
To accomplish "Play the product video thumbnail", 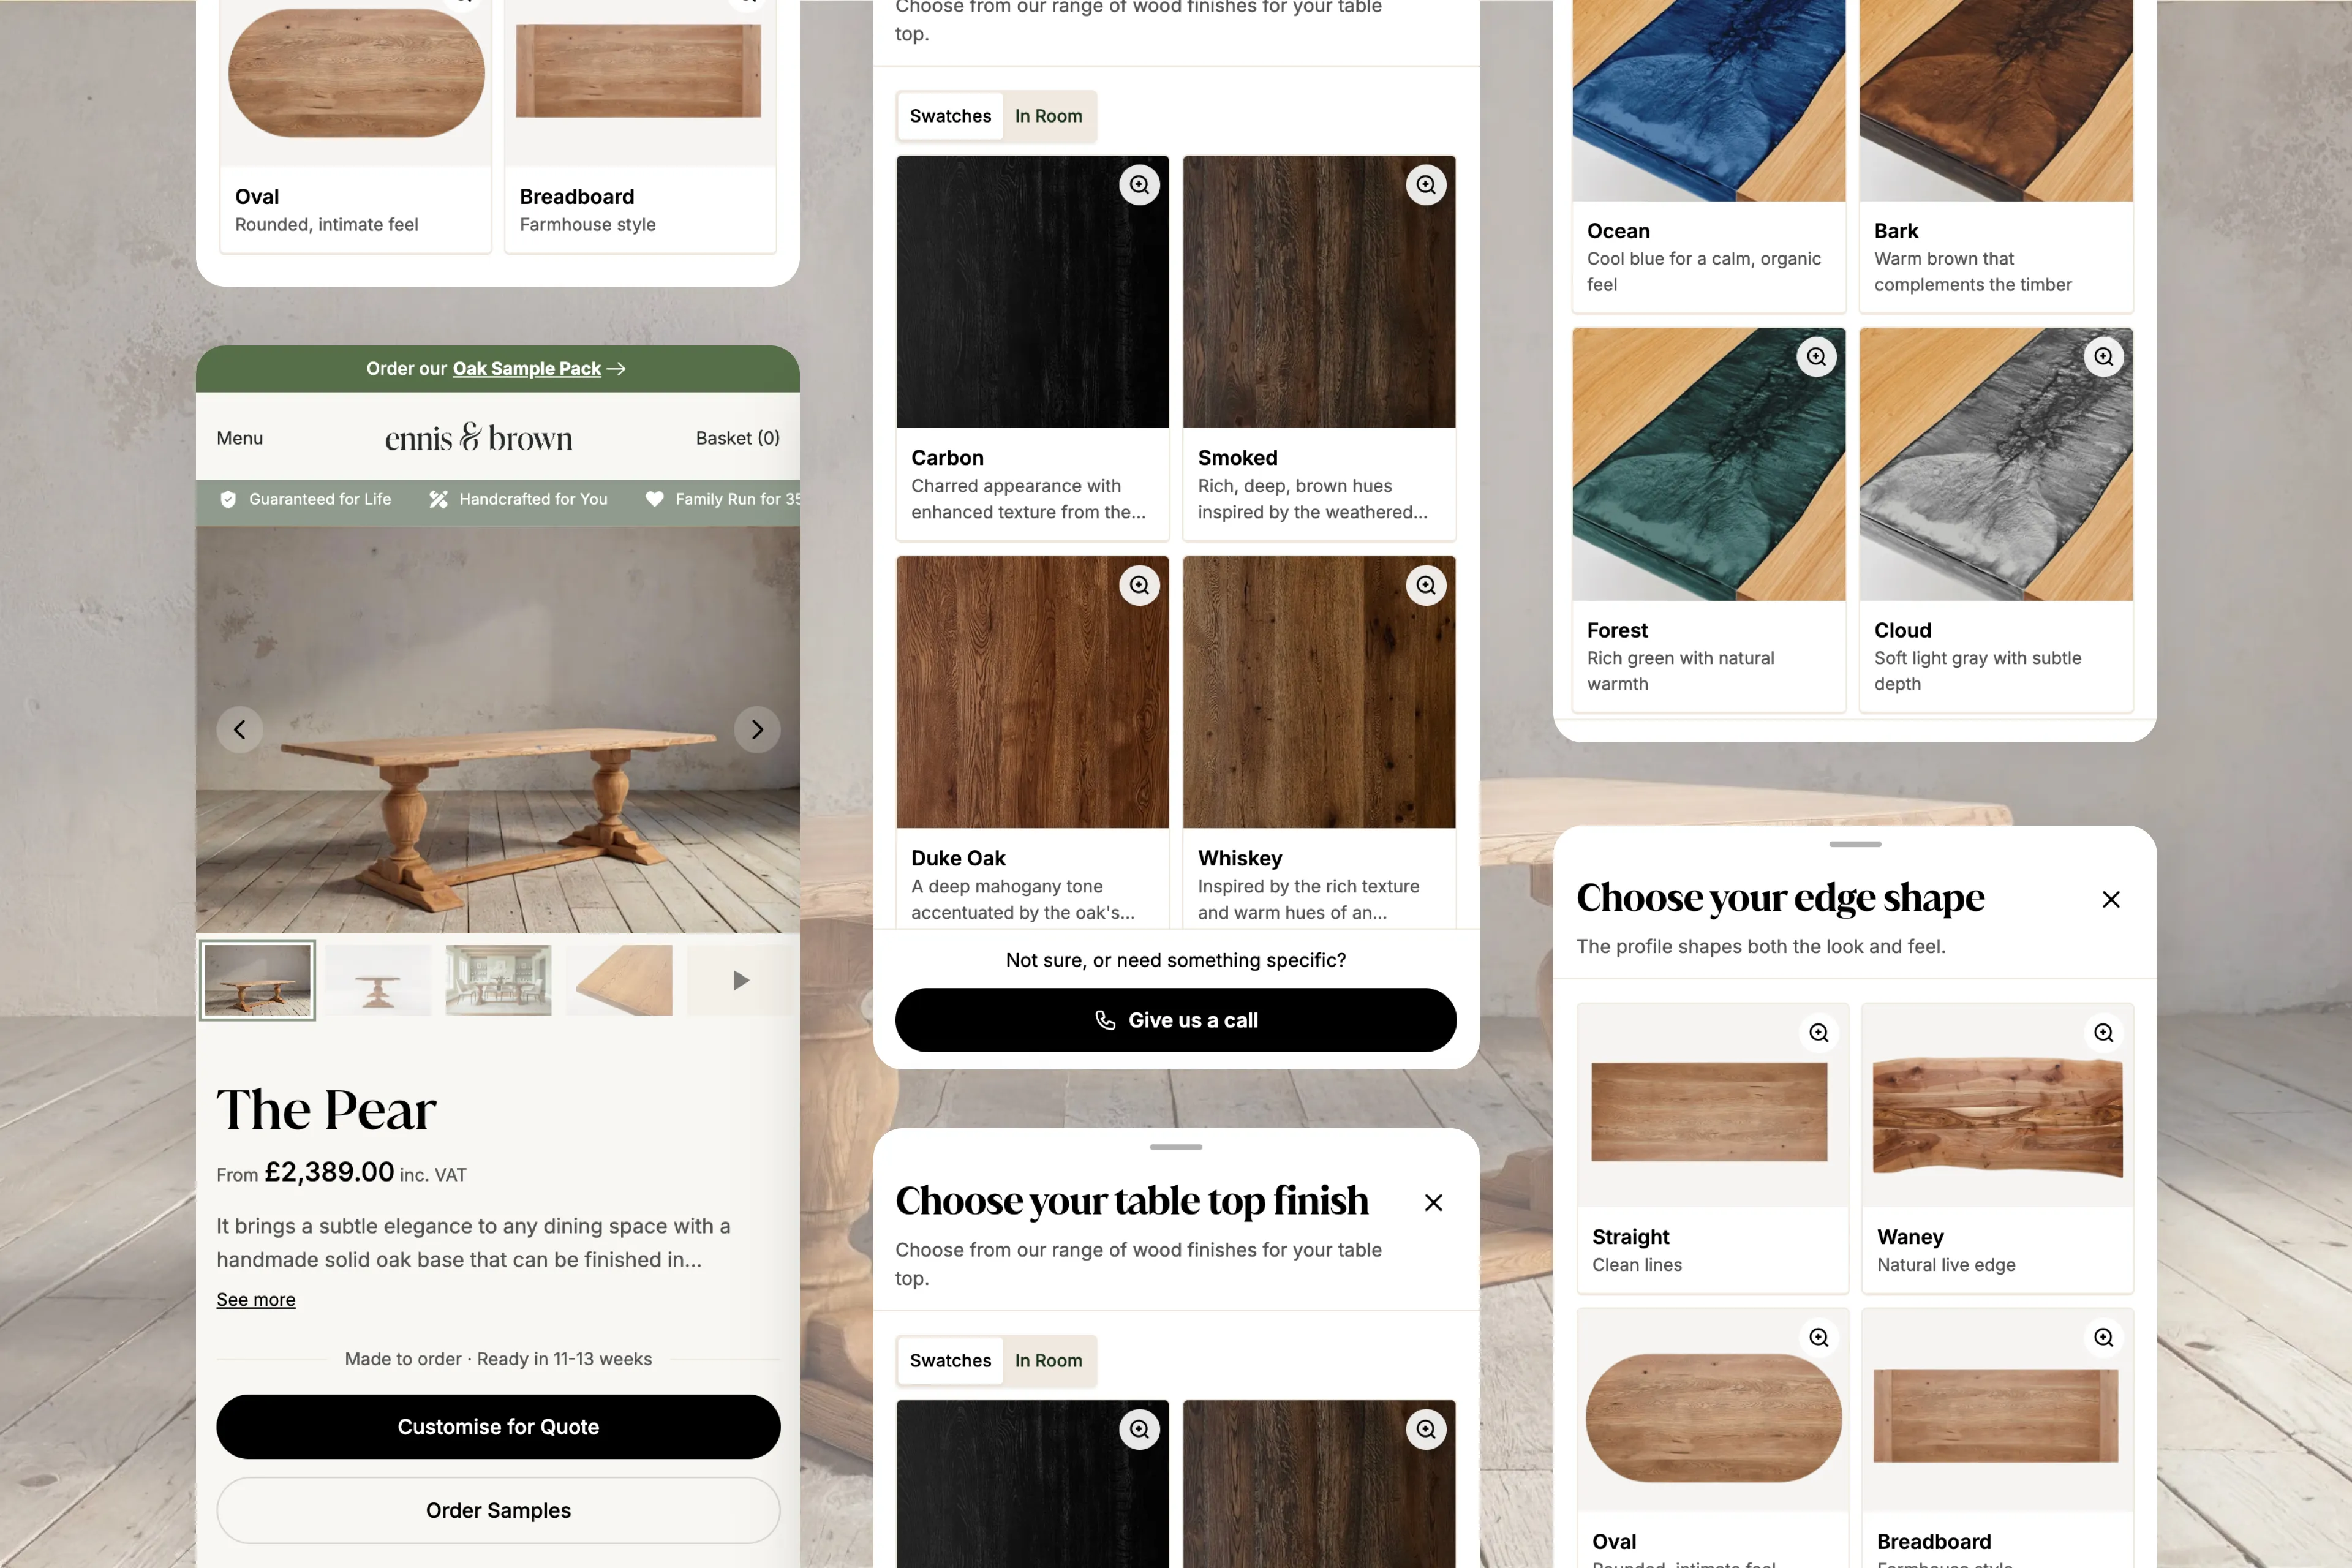I will (740, 980).
